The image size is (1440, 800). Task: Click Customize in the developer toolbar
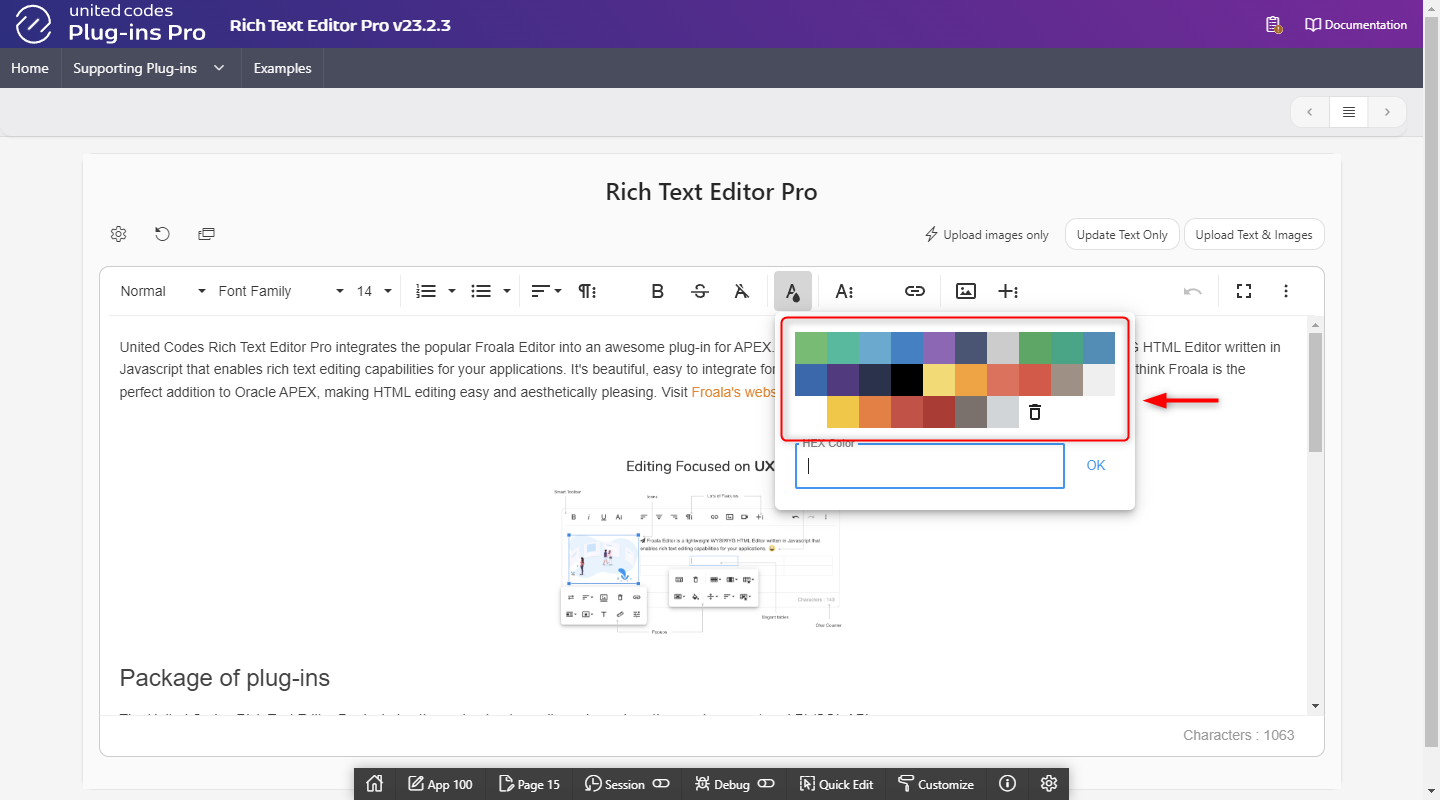935,784
